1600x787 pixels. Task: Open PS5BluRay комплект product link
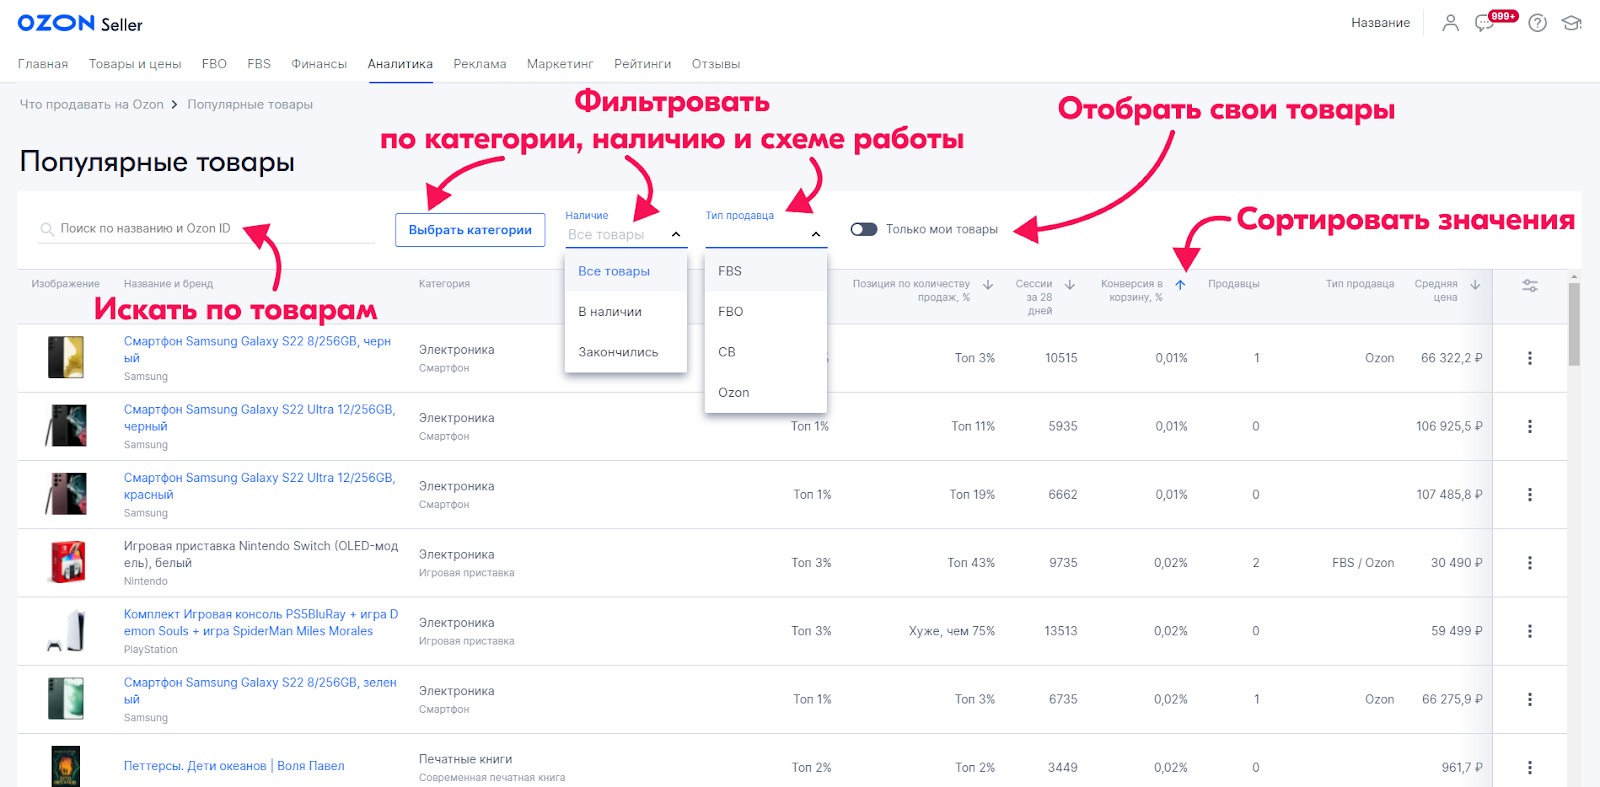[x=260, y=622]
